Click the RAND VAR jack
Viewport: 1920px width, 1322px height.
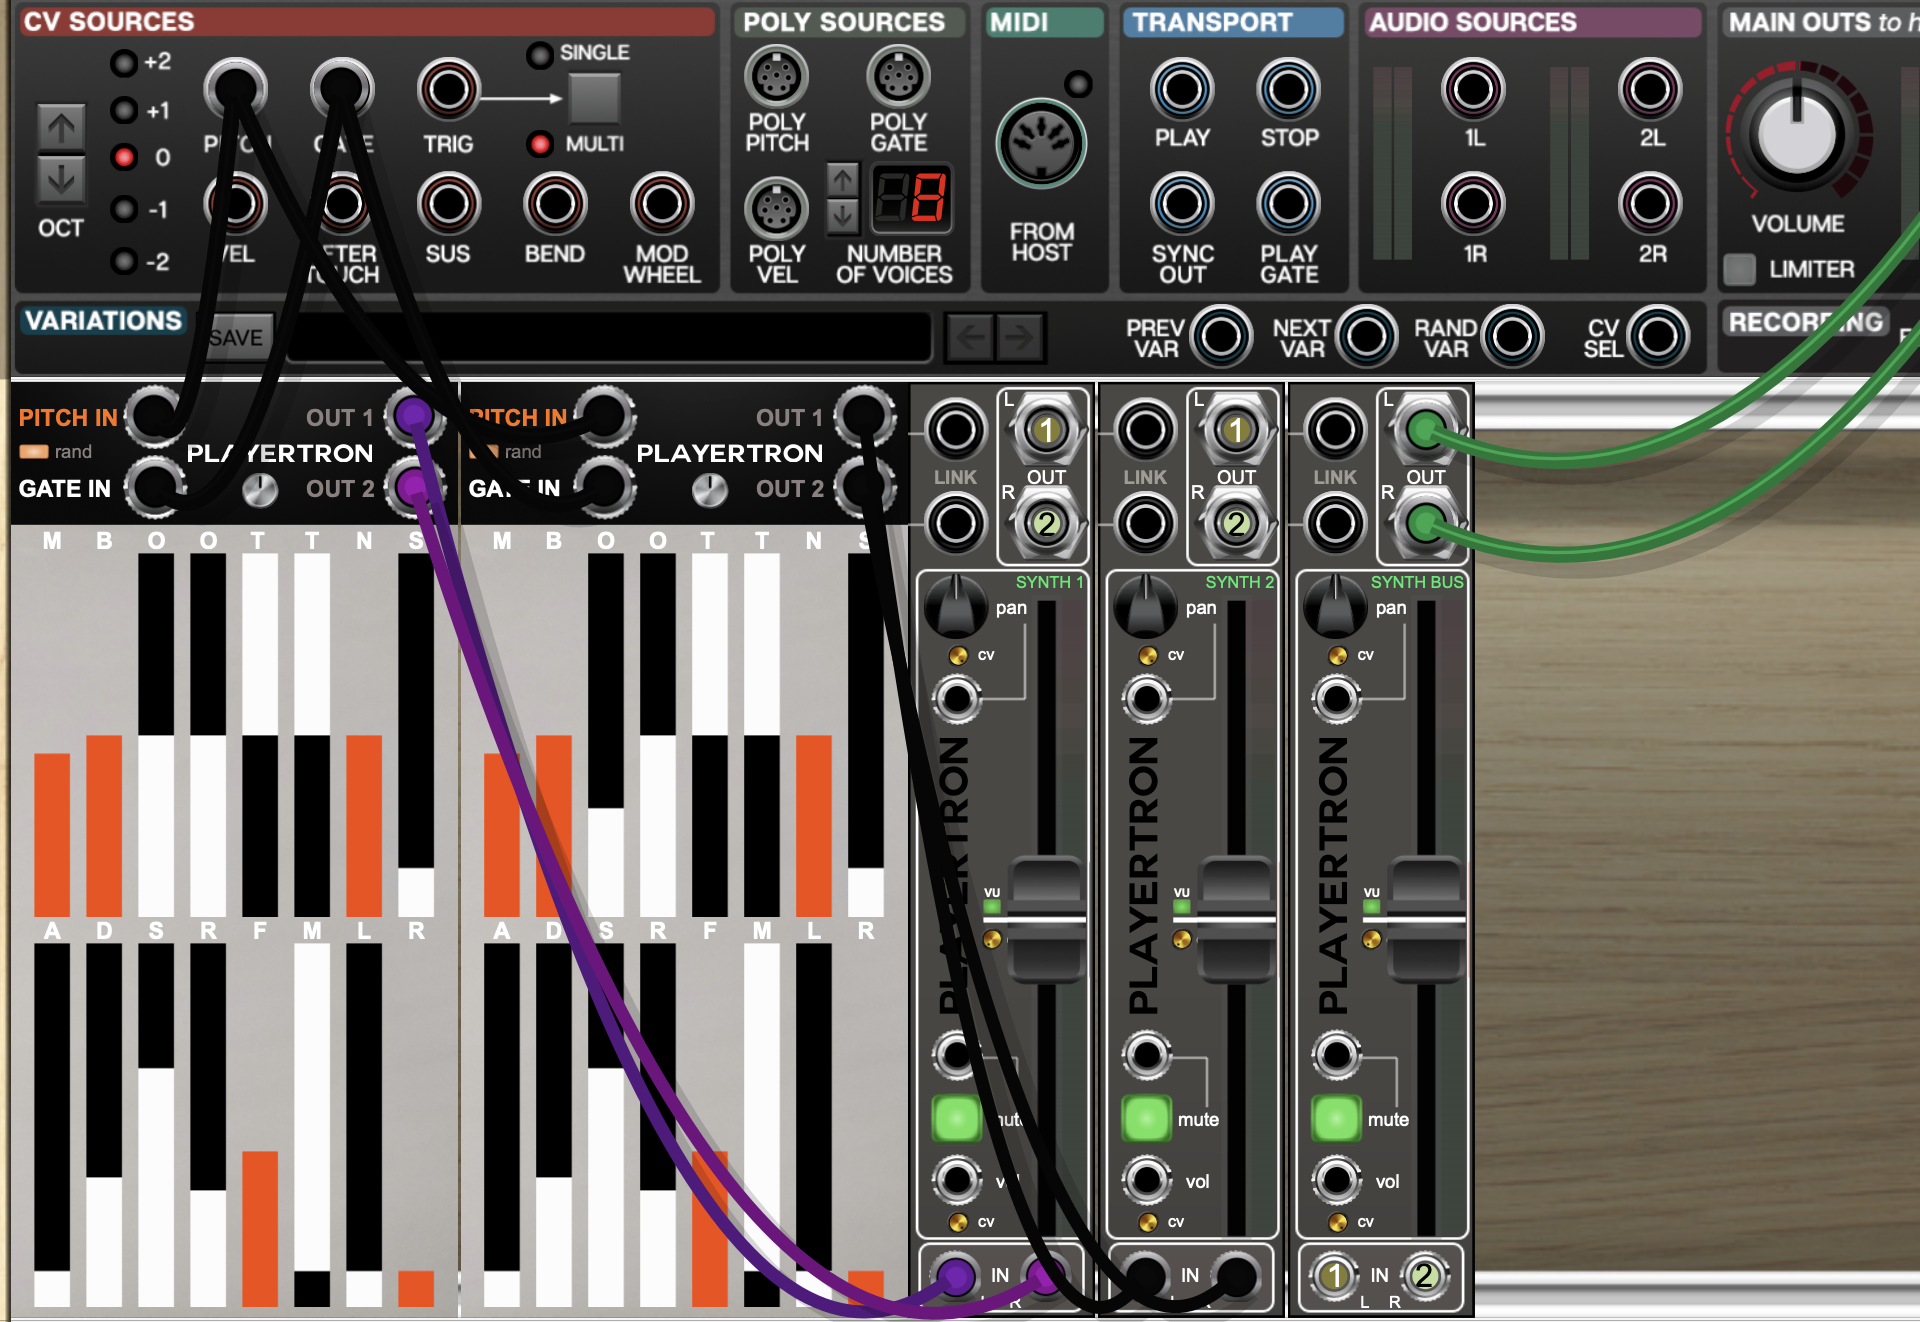coord(1512,336)
